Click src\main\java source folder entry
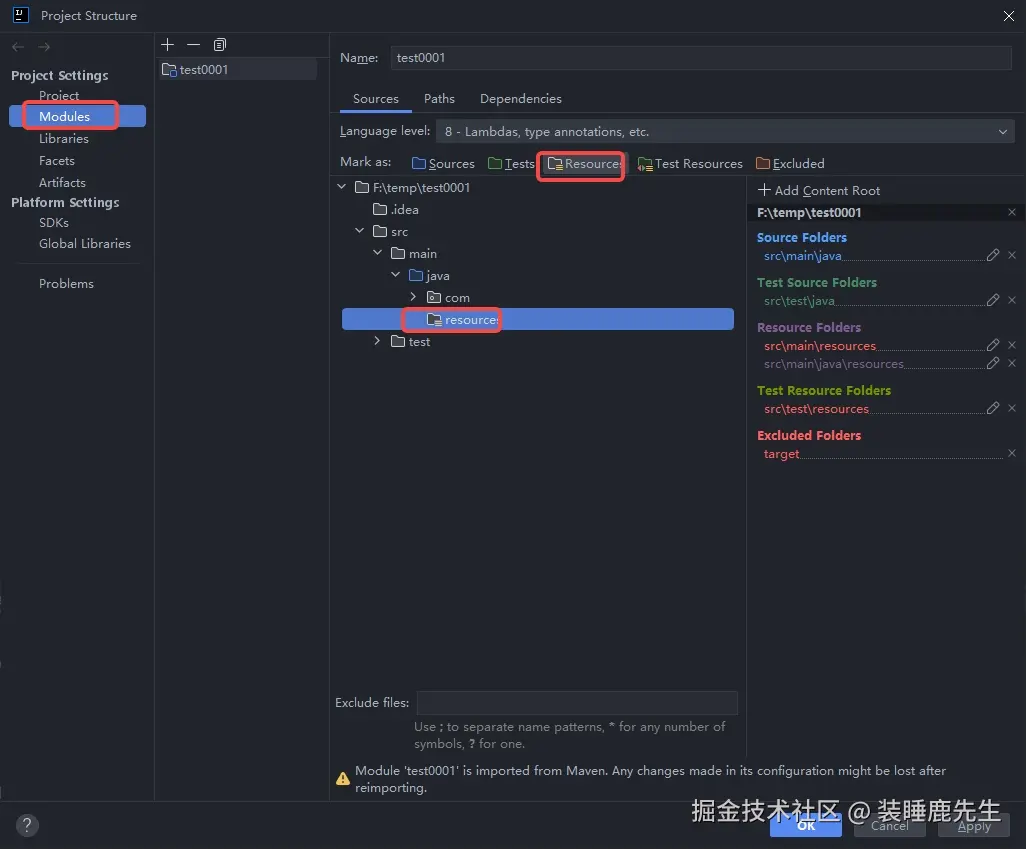The width and height of the screenshot is (1026, 849). point(802,256)
